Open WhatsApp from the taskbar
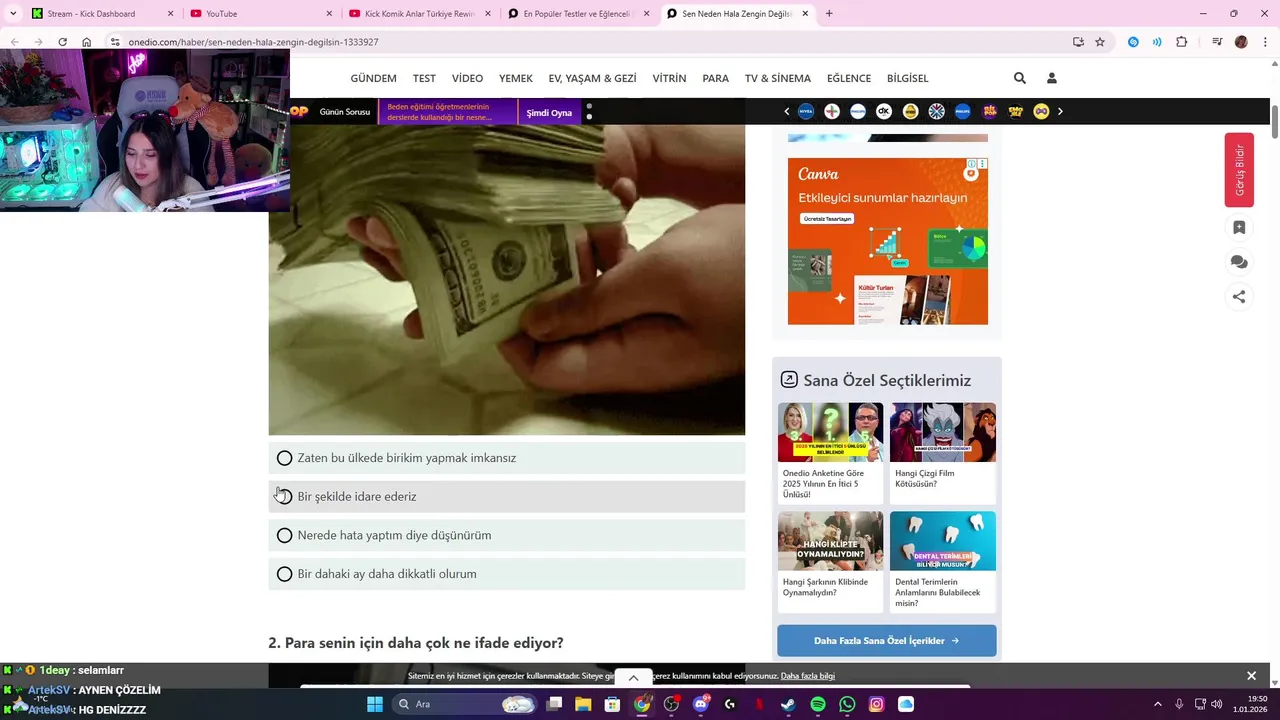 (847, 704)
